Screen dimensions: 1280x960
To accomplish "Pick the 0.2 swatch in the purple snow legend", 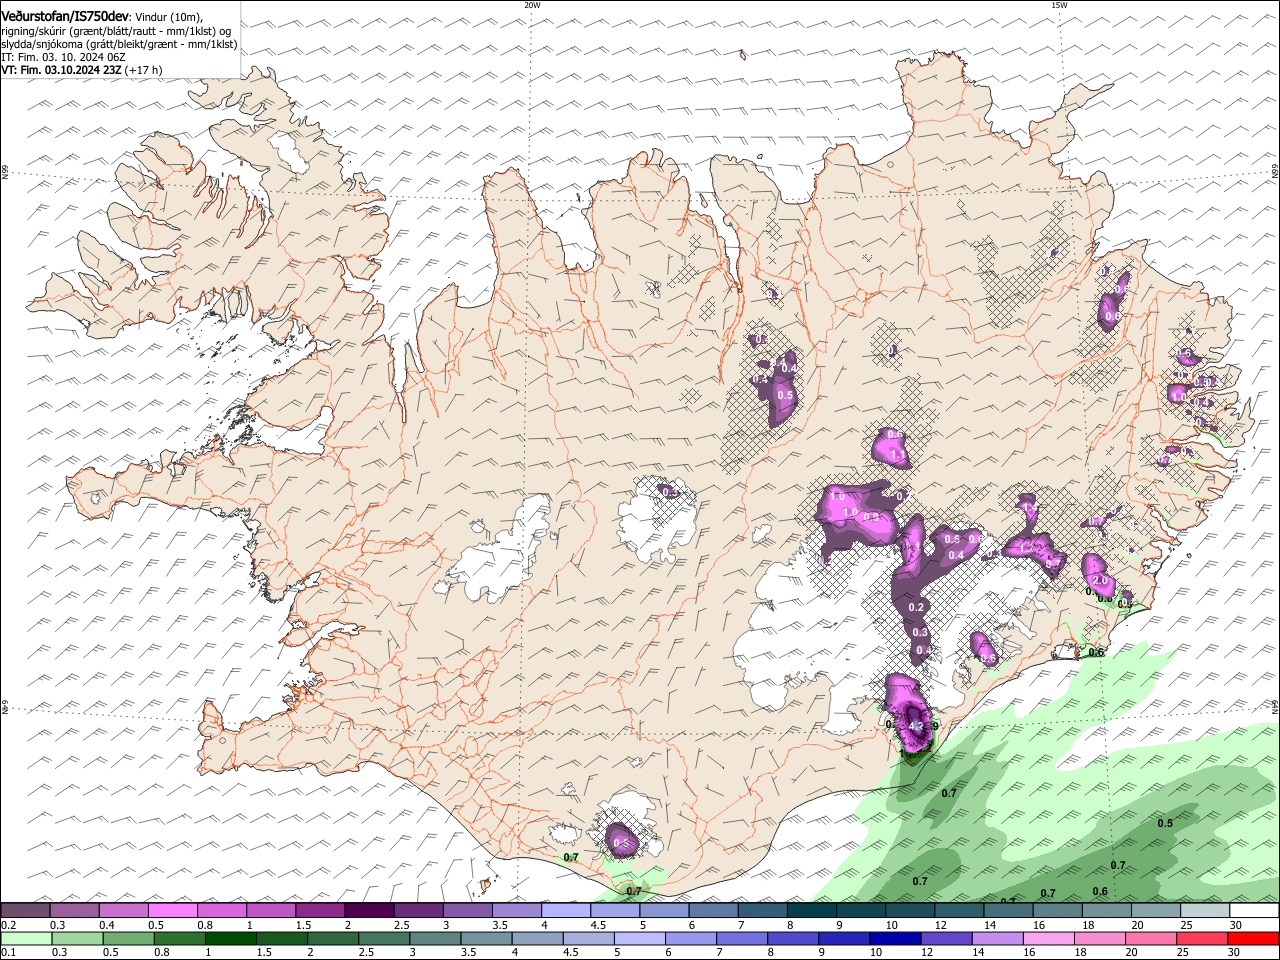I will coord(25,910).
